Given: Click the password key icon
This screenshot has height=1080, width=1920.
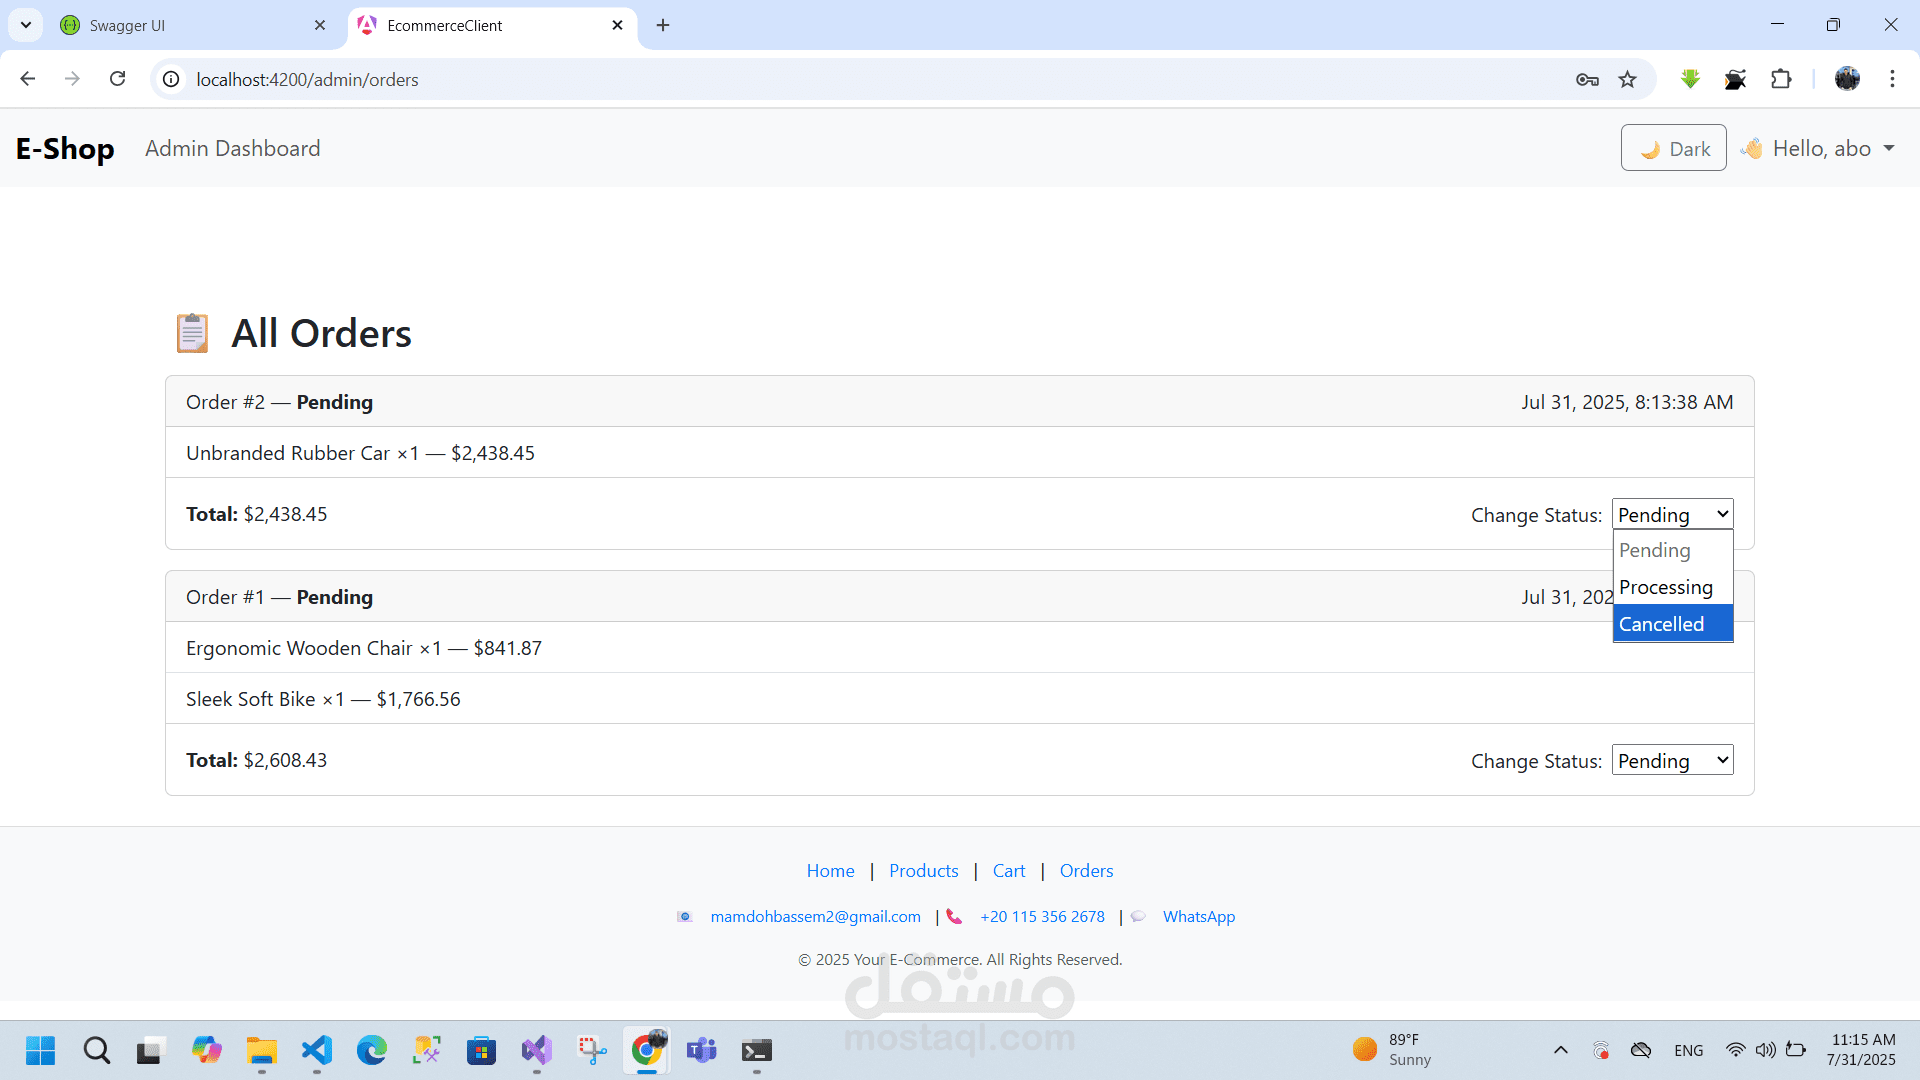Looking at the screenshot, I should coord(1587,79).
